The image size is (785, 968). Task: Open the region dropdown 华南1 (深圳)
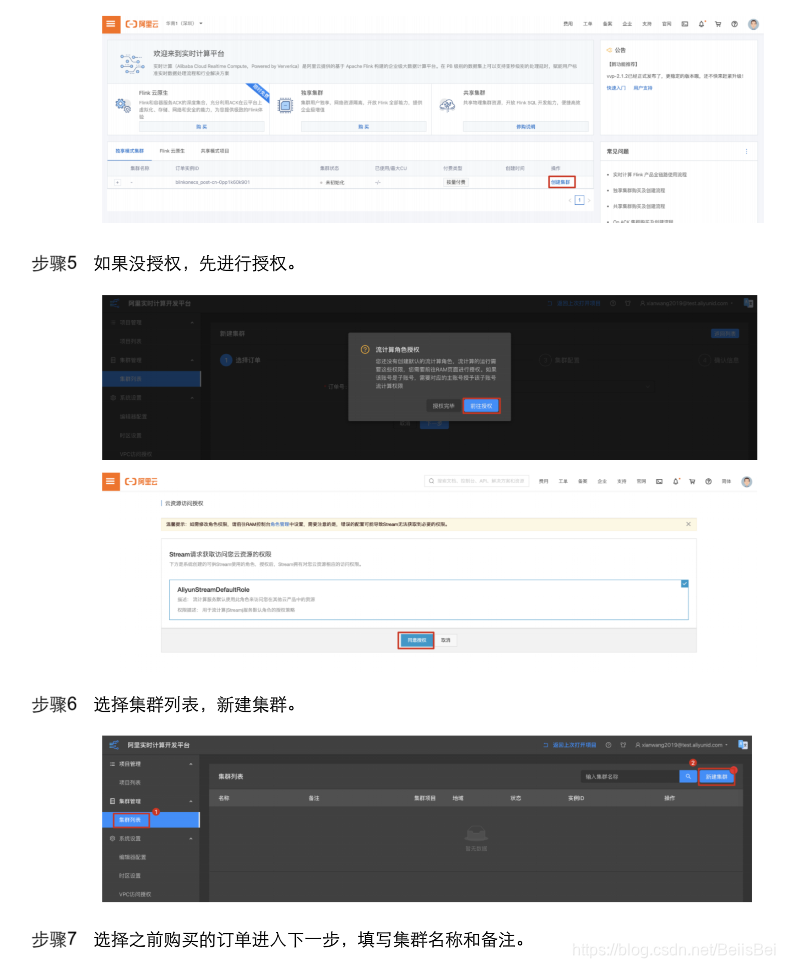tap(184, 23)
